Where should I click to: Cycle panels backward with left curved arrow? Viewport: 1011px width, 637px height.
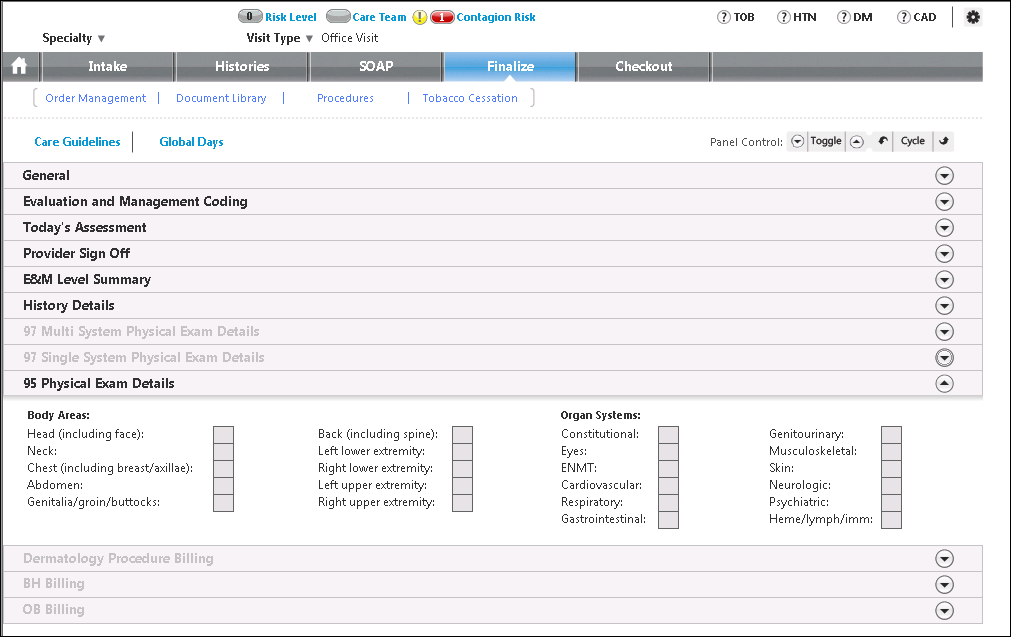coord(883,141)
